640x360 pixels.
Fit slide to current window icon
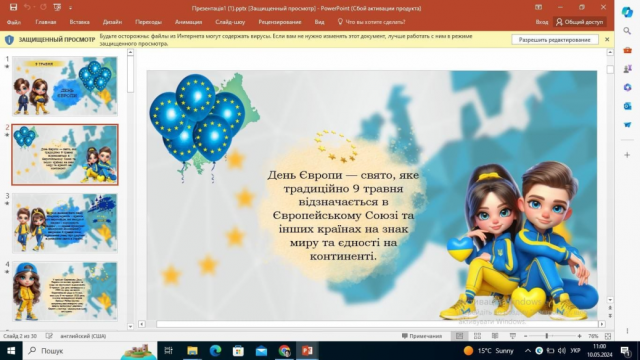(608, 336)
